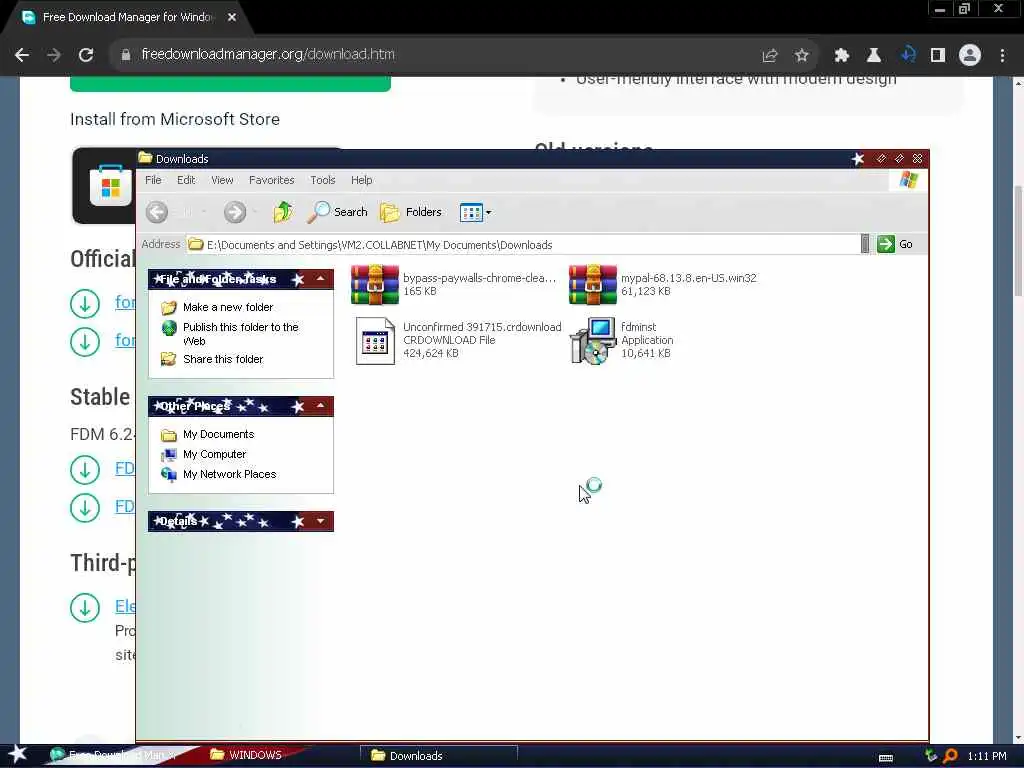Select mypal-68.13.8.en-US.win32 archive
1024x768 pixels.
click(663, 285)
